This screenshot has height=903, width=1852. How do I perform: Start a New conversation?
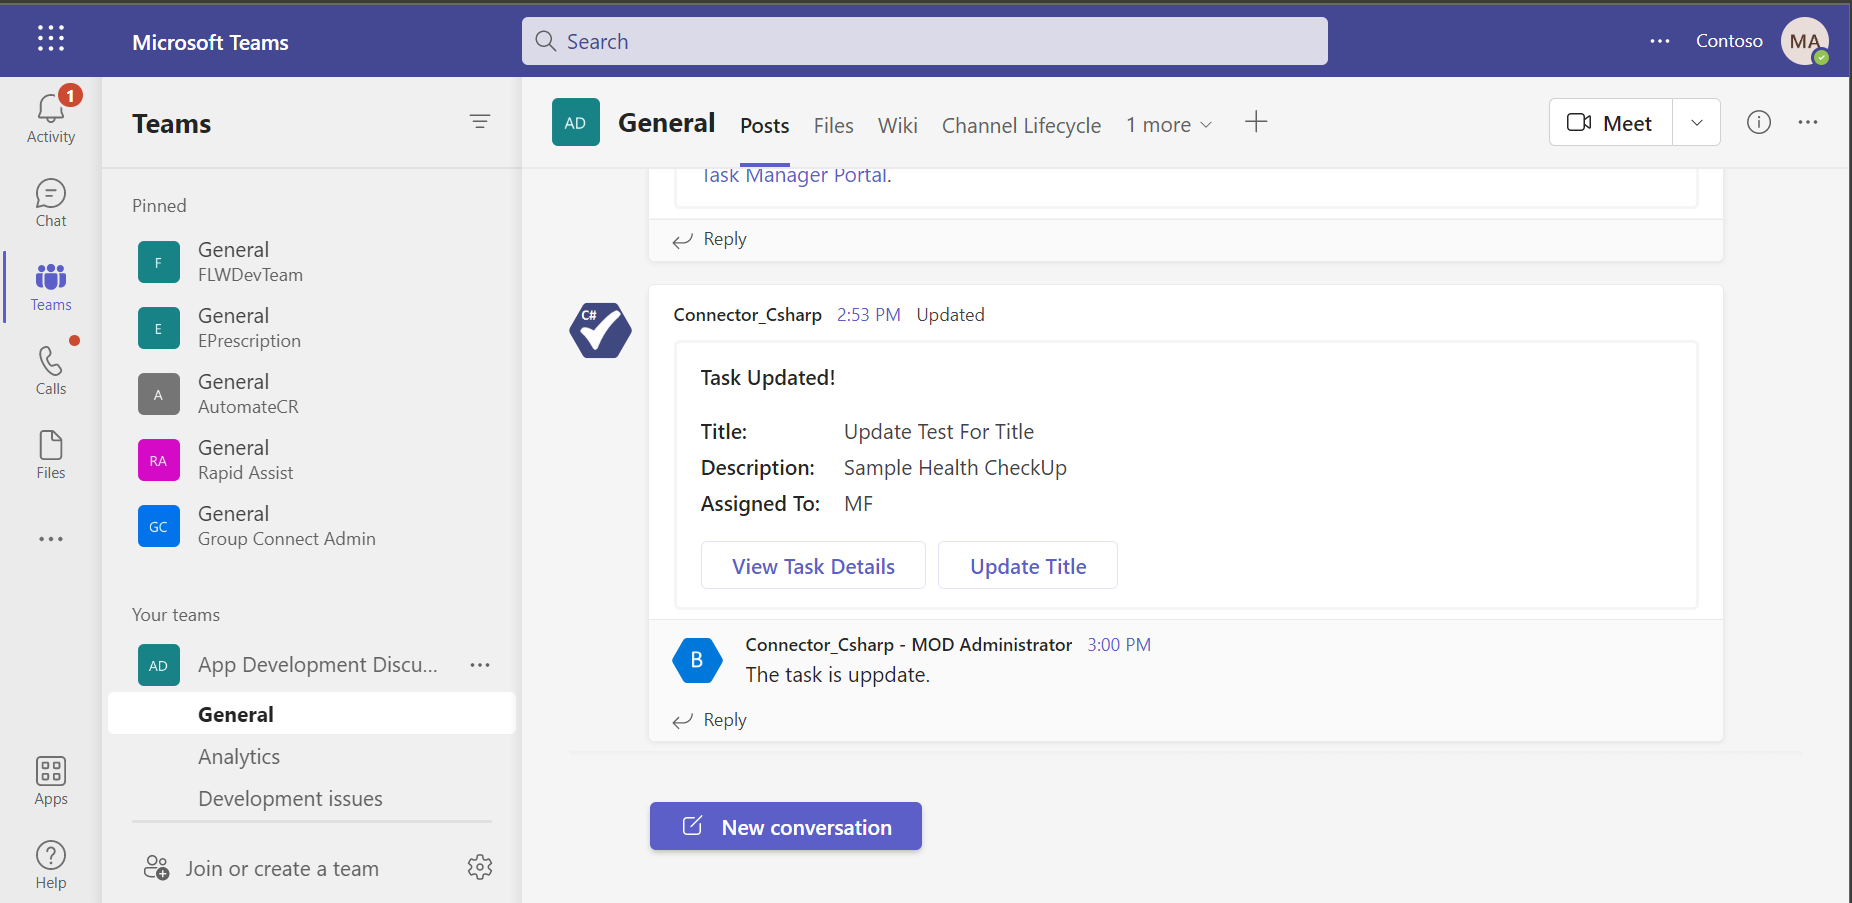(x=786, y=827)
